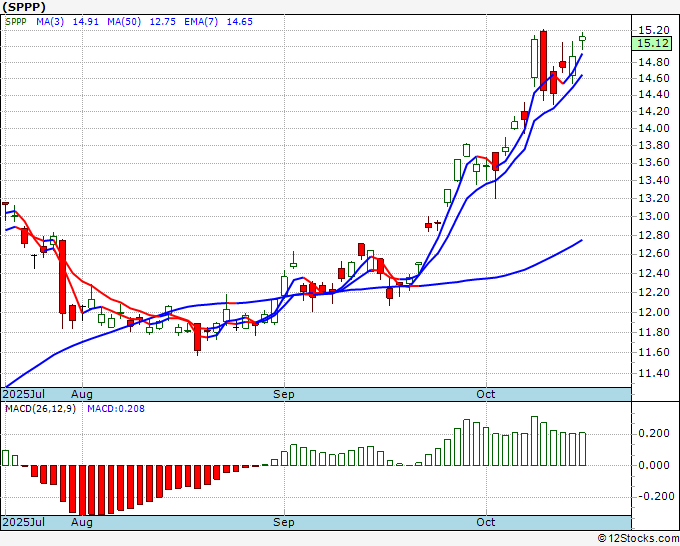
Task: Click the MACD:0.208 value label
Action: click(x=116, y=409)
